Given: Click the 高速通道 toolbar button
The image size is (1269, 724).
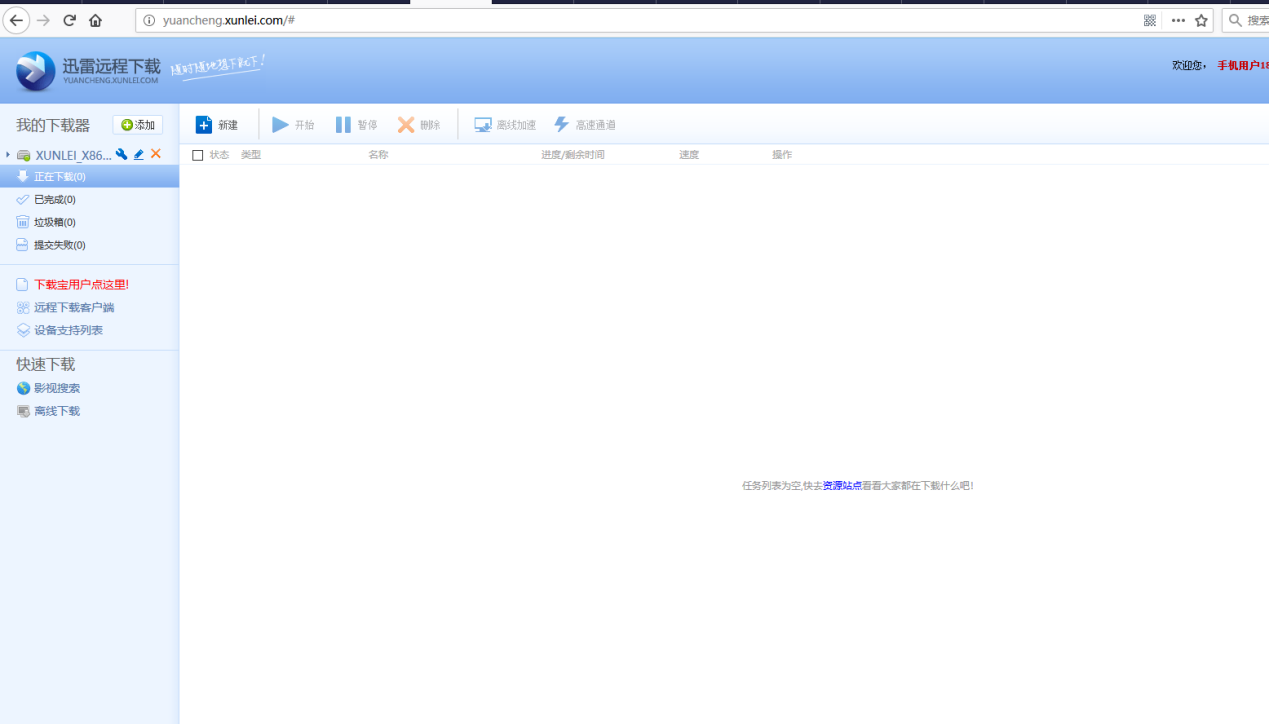Looking at the screenshot, I should coord(585,125).
